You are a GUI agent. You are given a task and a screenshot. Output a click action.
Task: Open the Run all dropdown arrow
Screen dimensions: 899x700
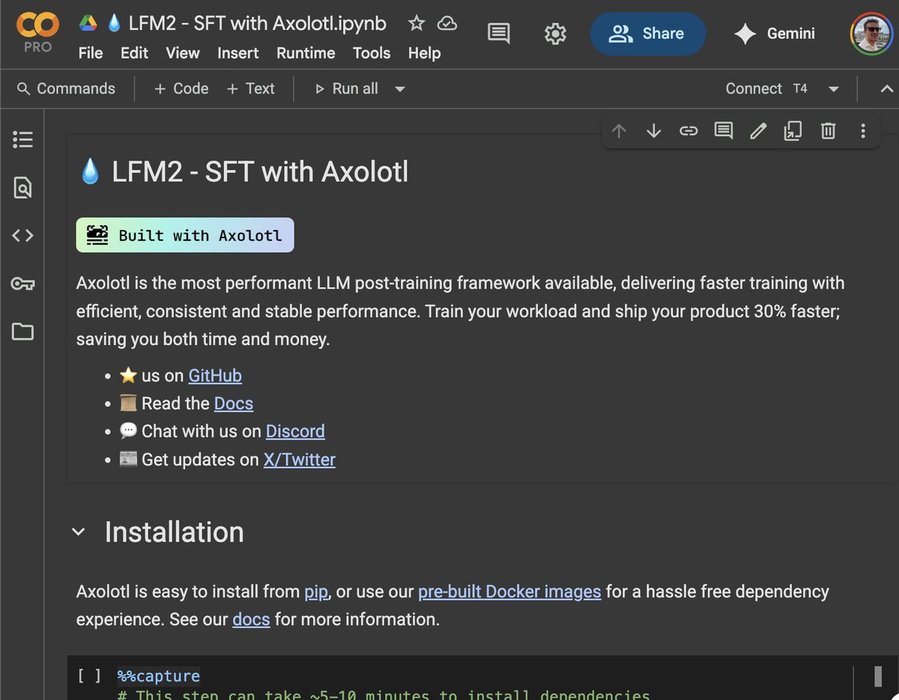(x=400, y=89)
